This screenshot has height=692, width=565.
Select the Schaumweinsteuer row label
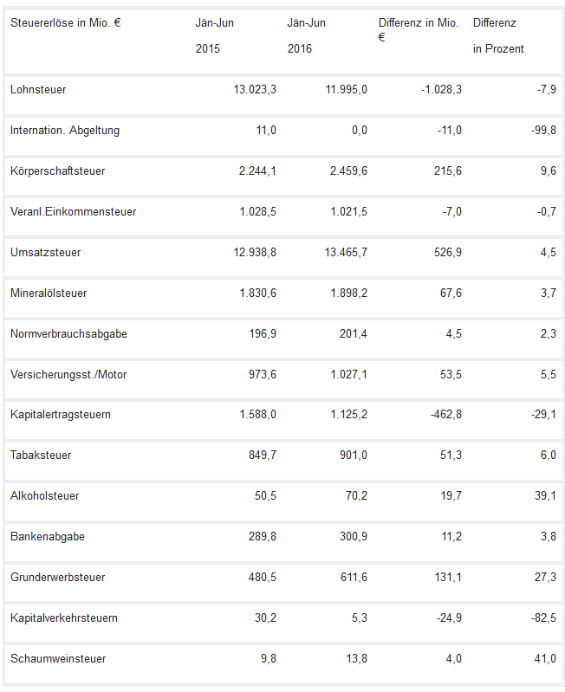58,659
